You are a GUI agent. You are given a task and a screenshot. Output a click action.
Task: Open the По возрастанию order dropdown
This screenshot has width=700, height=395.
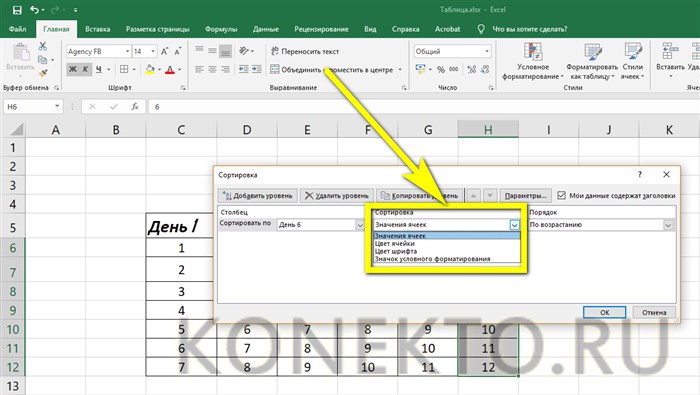click(668, 225)
